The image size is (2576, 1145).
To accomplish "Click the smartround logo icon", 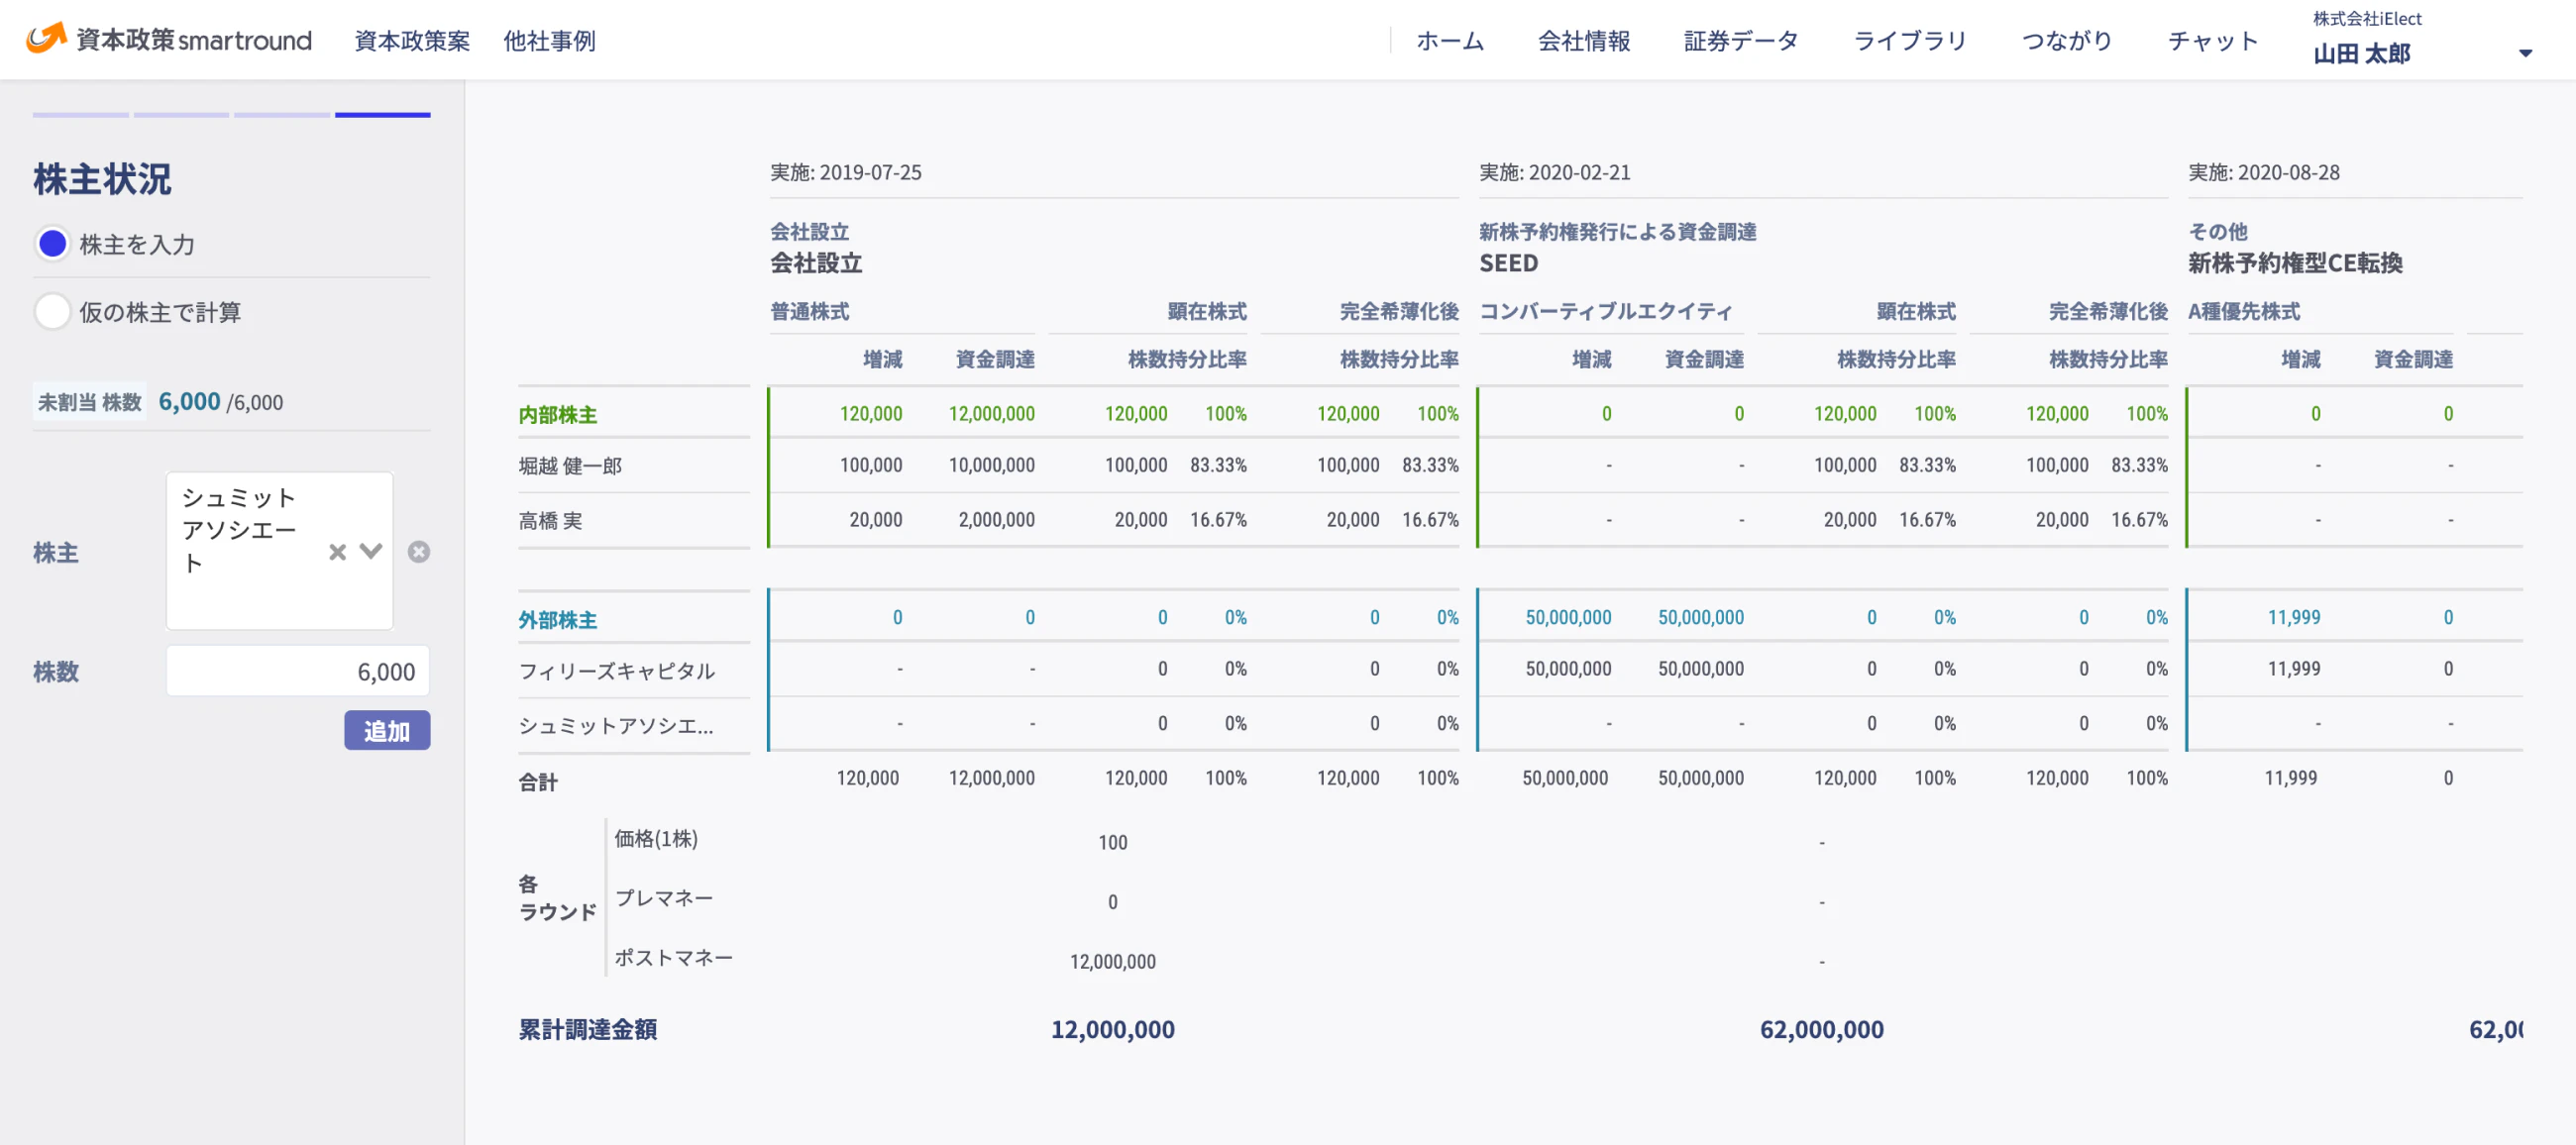I will 45,38.
